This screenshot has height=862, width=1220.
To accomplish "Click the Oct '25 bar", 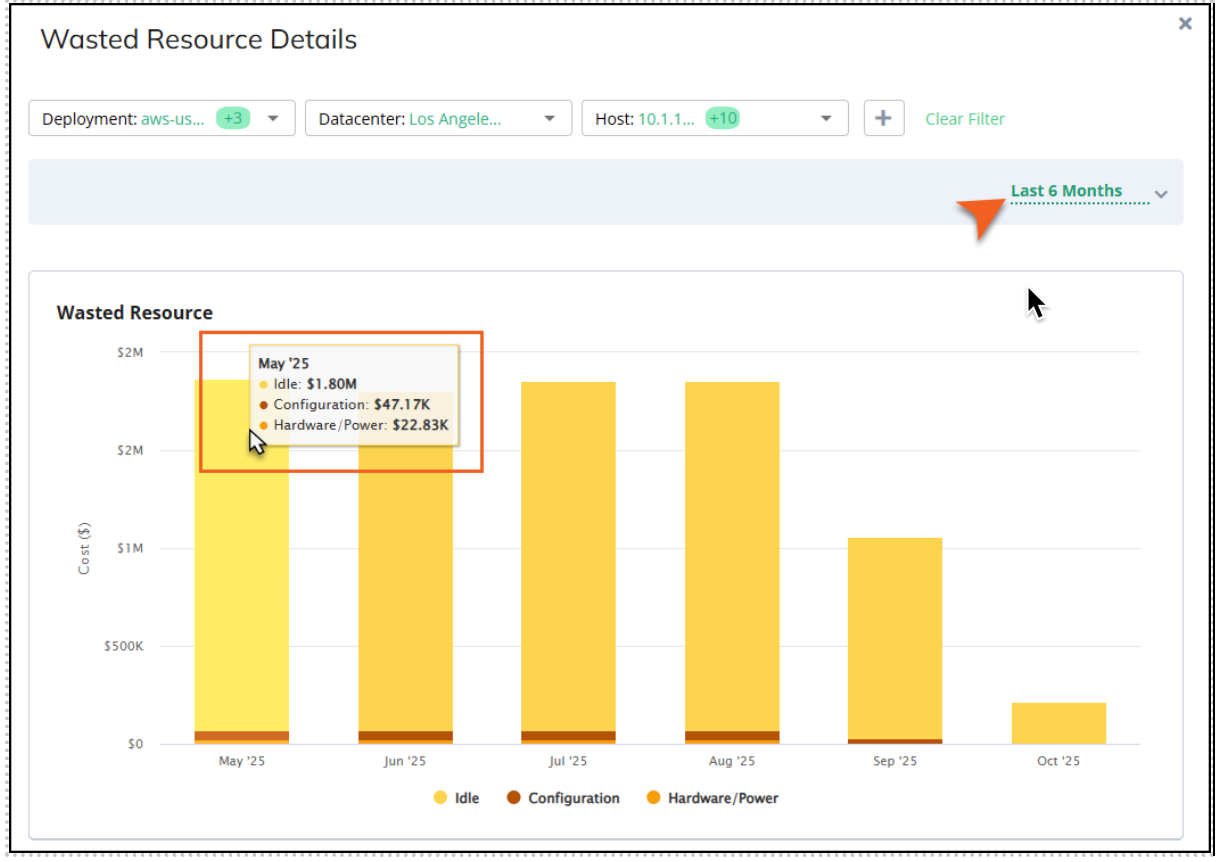I will coord(1058,723).
